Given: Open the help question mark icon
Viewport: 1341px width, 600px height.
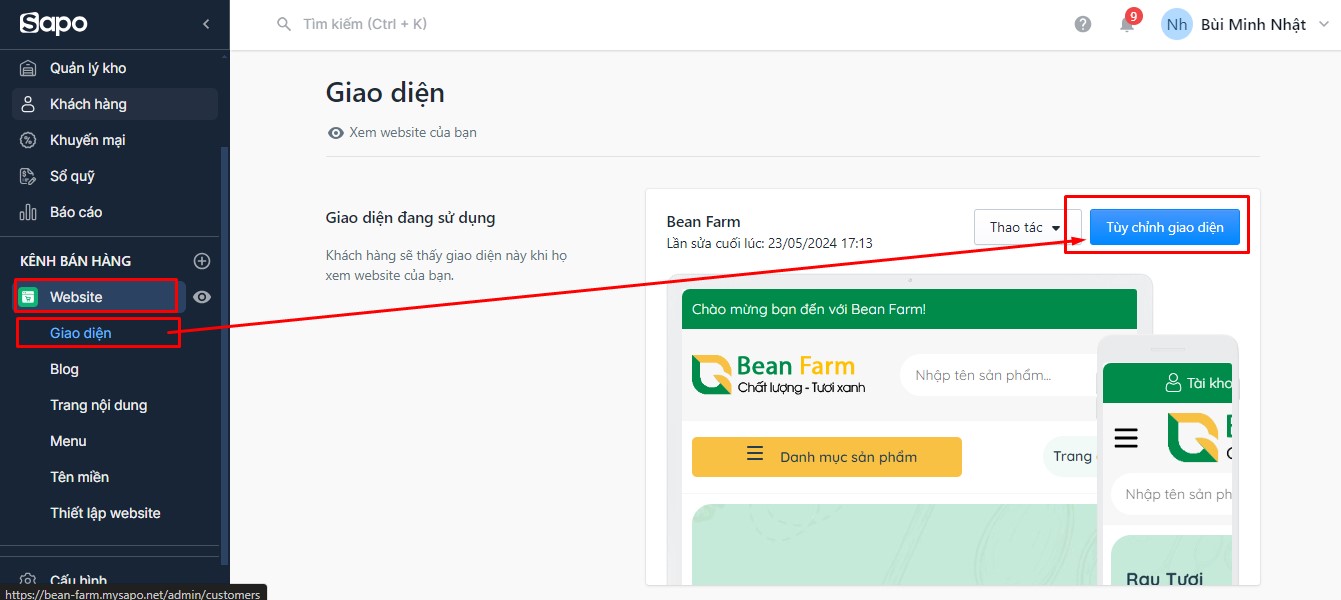Looking at the screenshot, I should click(x=1083, y=24).
